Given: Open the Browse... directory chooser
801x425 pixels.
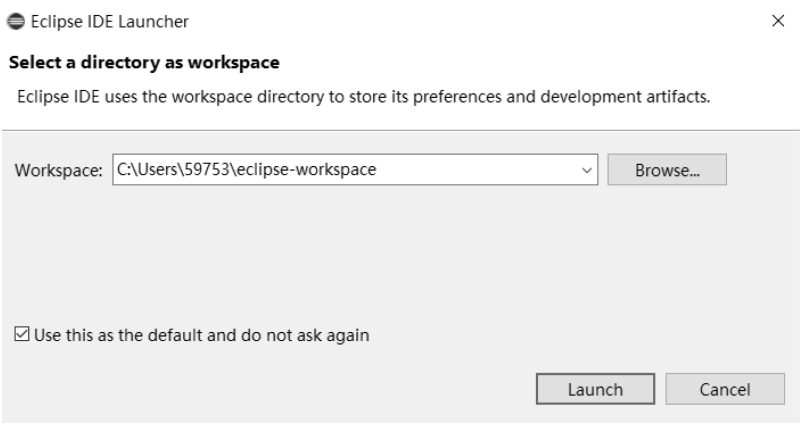Looking at the screenshot, I should 666,170.
